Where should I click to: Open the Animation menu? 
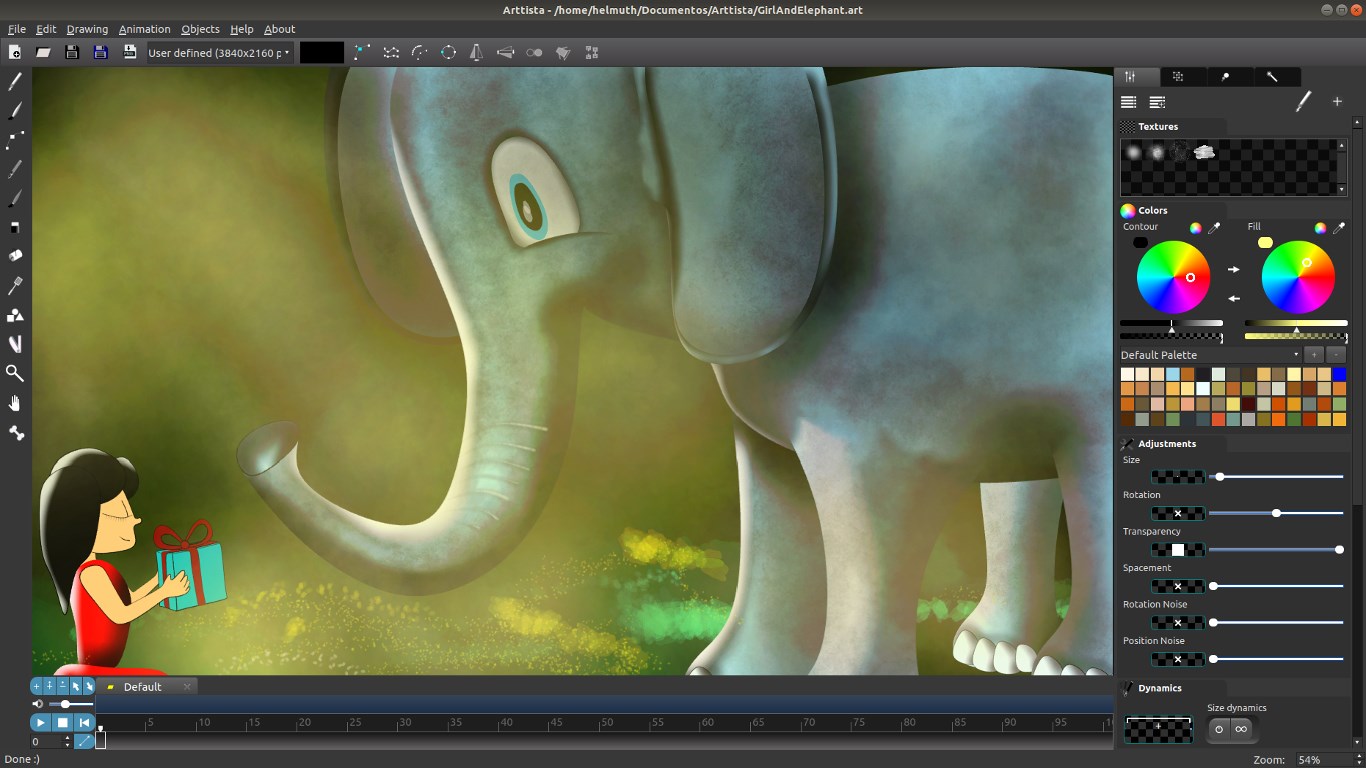coord(144,29)
